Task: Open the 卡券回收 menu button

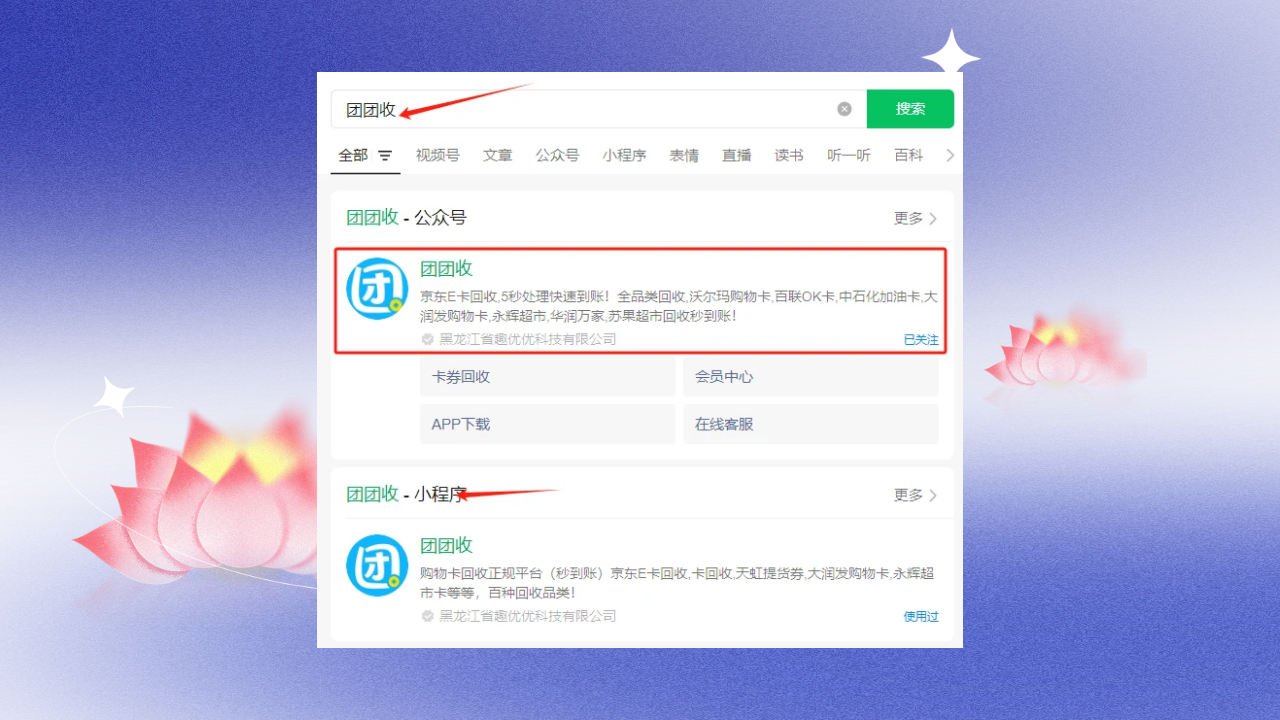Action: coord(548,377)
